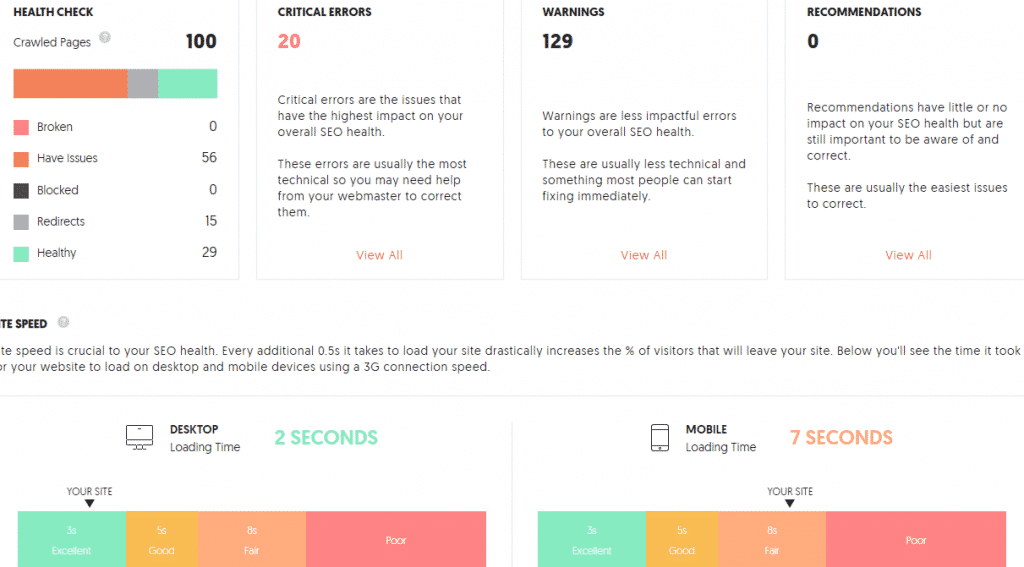The width and height of the screenshot is (1024, 567).
Task: View all critical errors
Action: click(379, 255)
